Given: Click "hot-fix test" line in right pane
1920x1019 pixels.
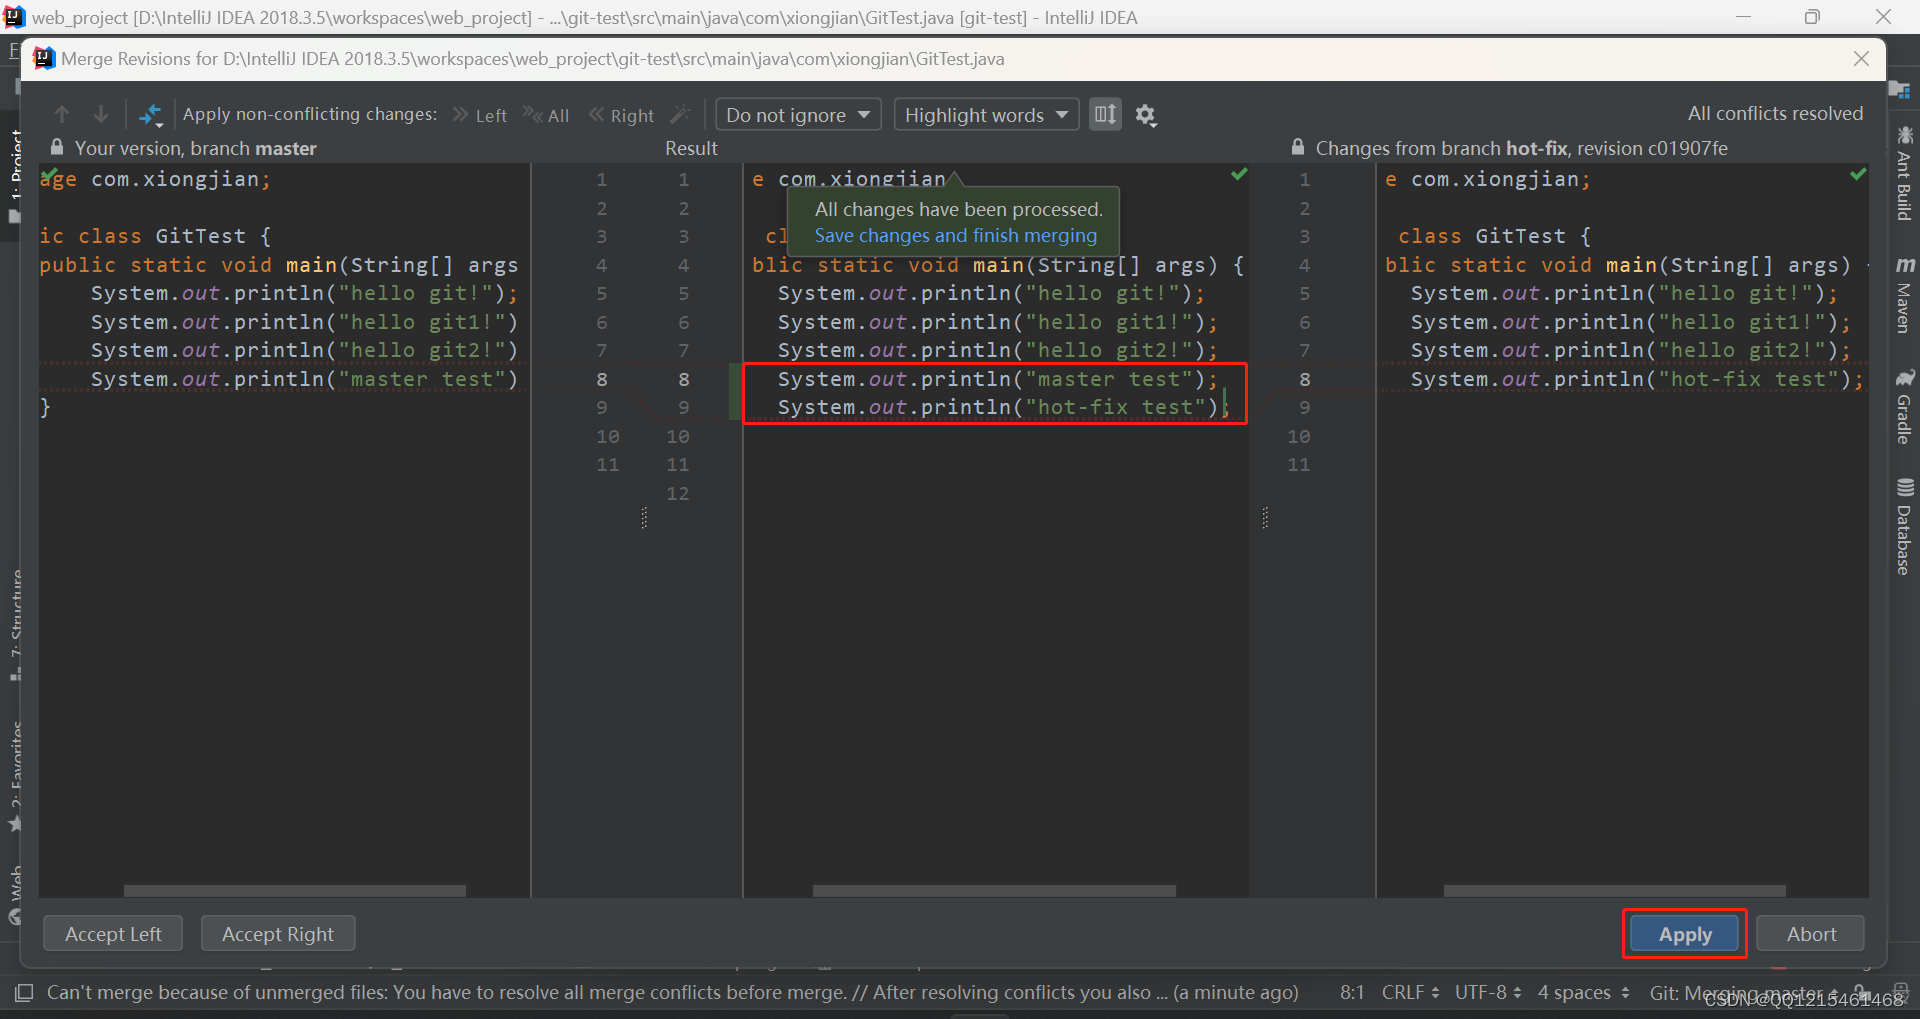Looking at the screenshot, I should (x=1637, y=379).
